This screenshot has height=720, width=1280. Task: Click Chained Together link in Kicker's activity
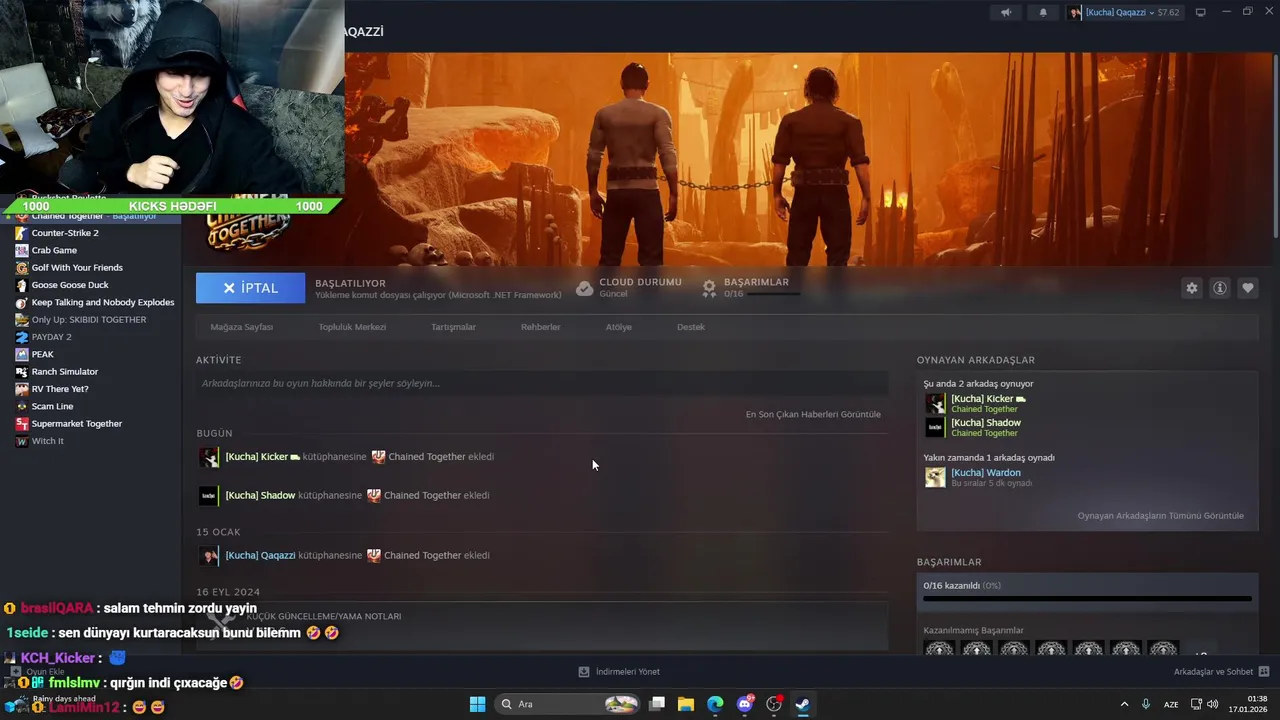pos(427,457)
